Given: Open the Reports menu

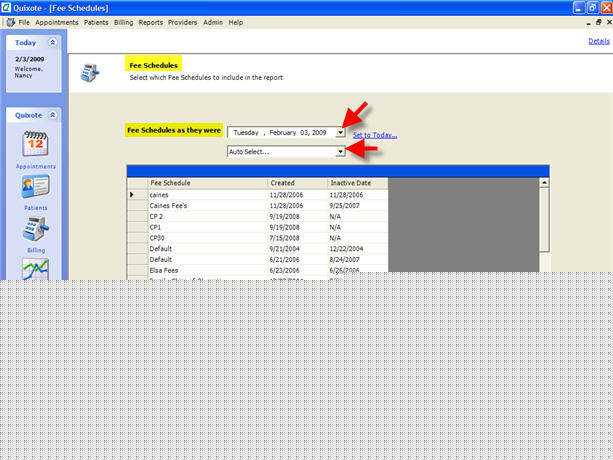Looking at the screenshot, I should click(x=151, y=22).
